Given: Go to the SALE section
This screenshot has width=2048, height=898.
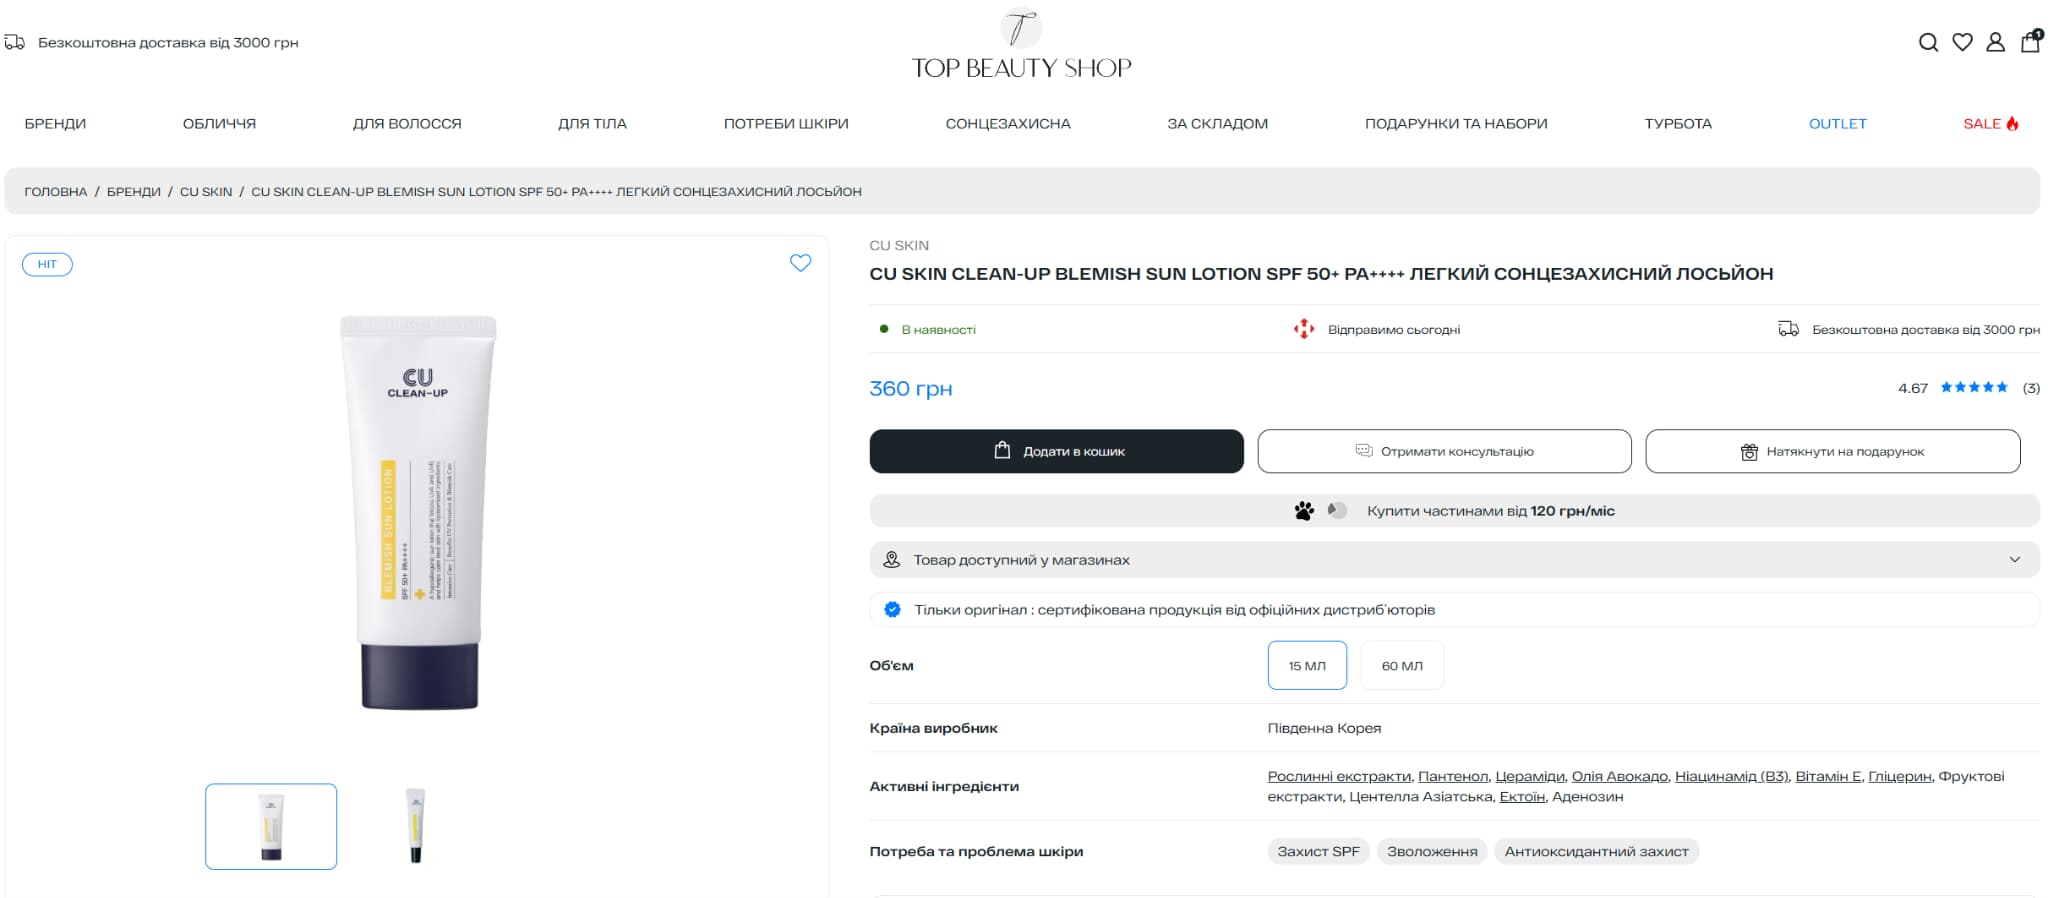Looking at the screenshot, I should (1990, 124).
